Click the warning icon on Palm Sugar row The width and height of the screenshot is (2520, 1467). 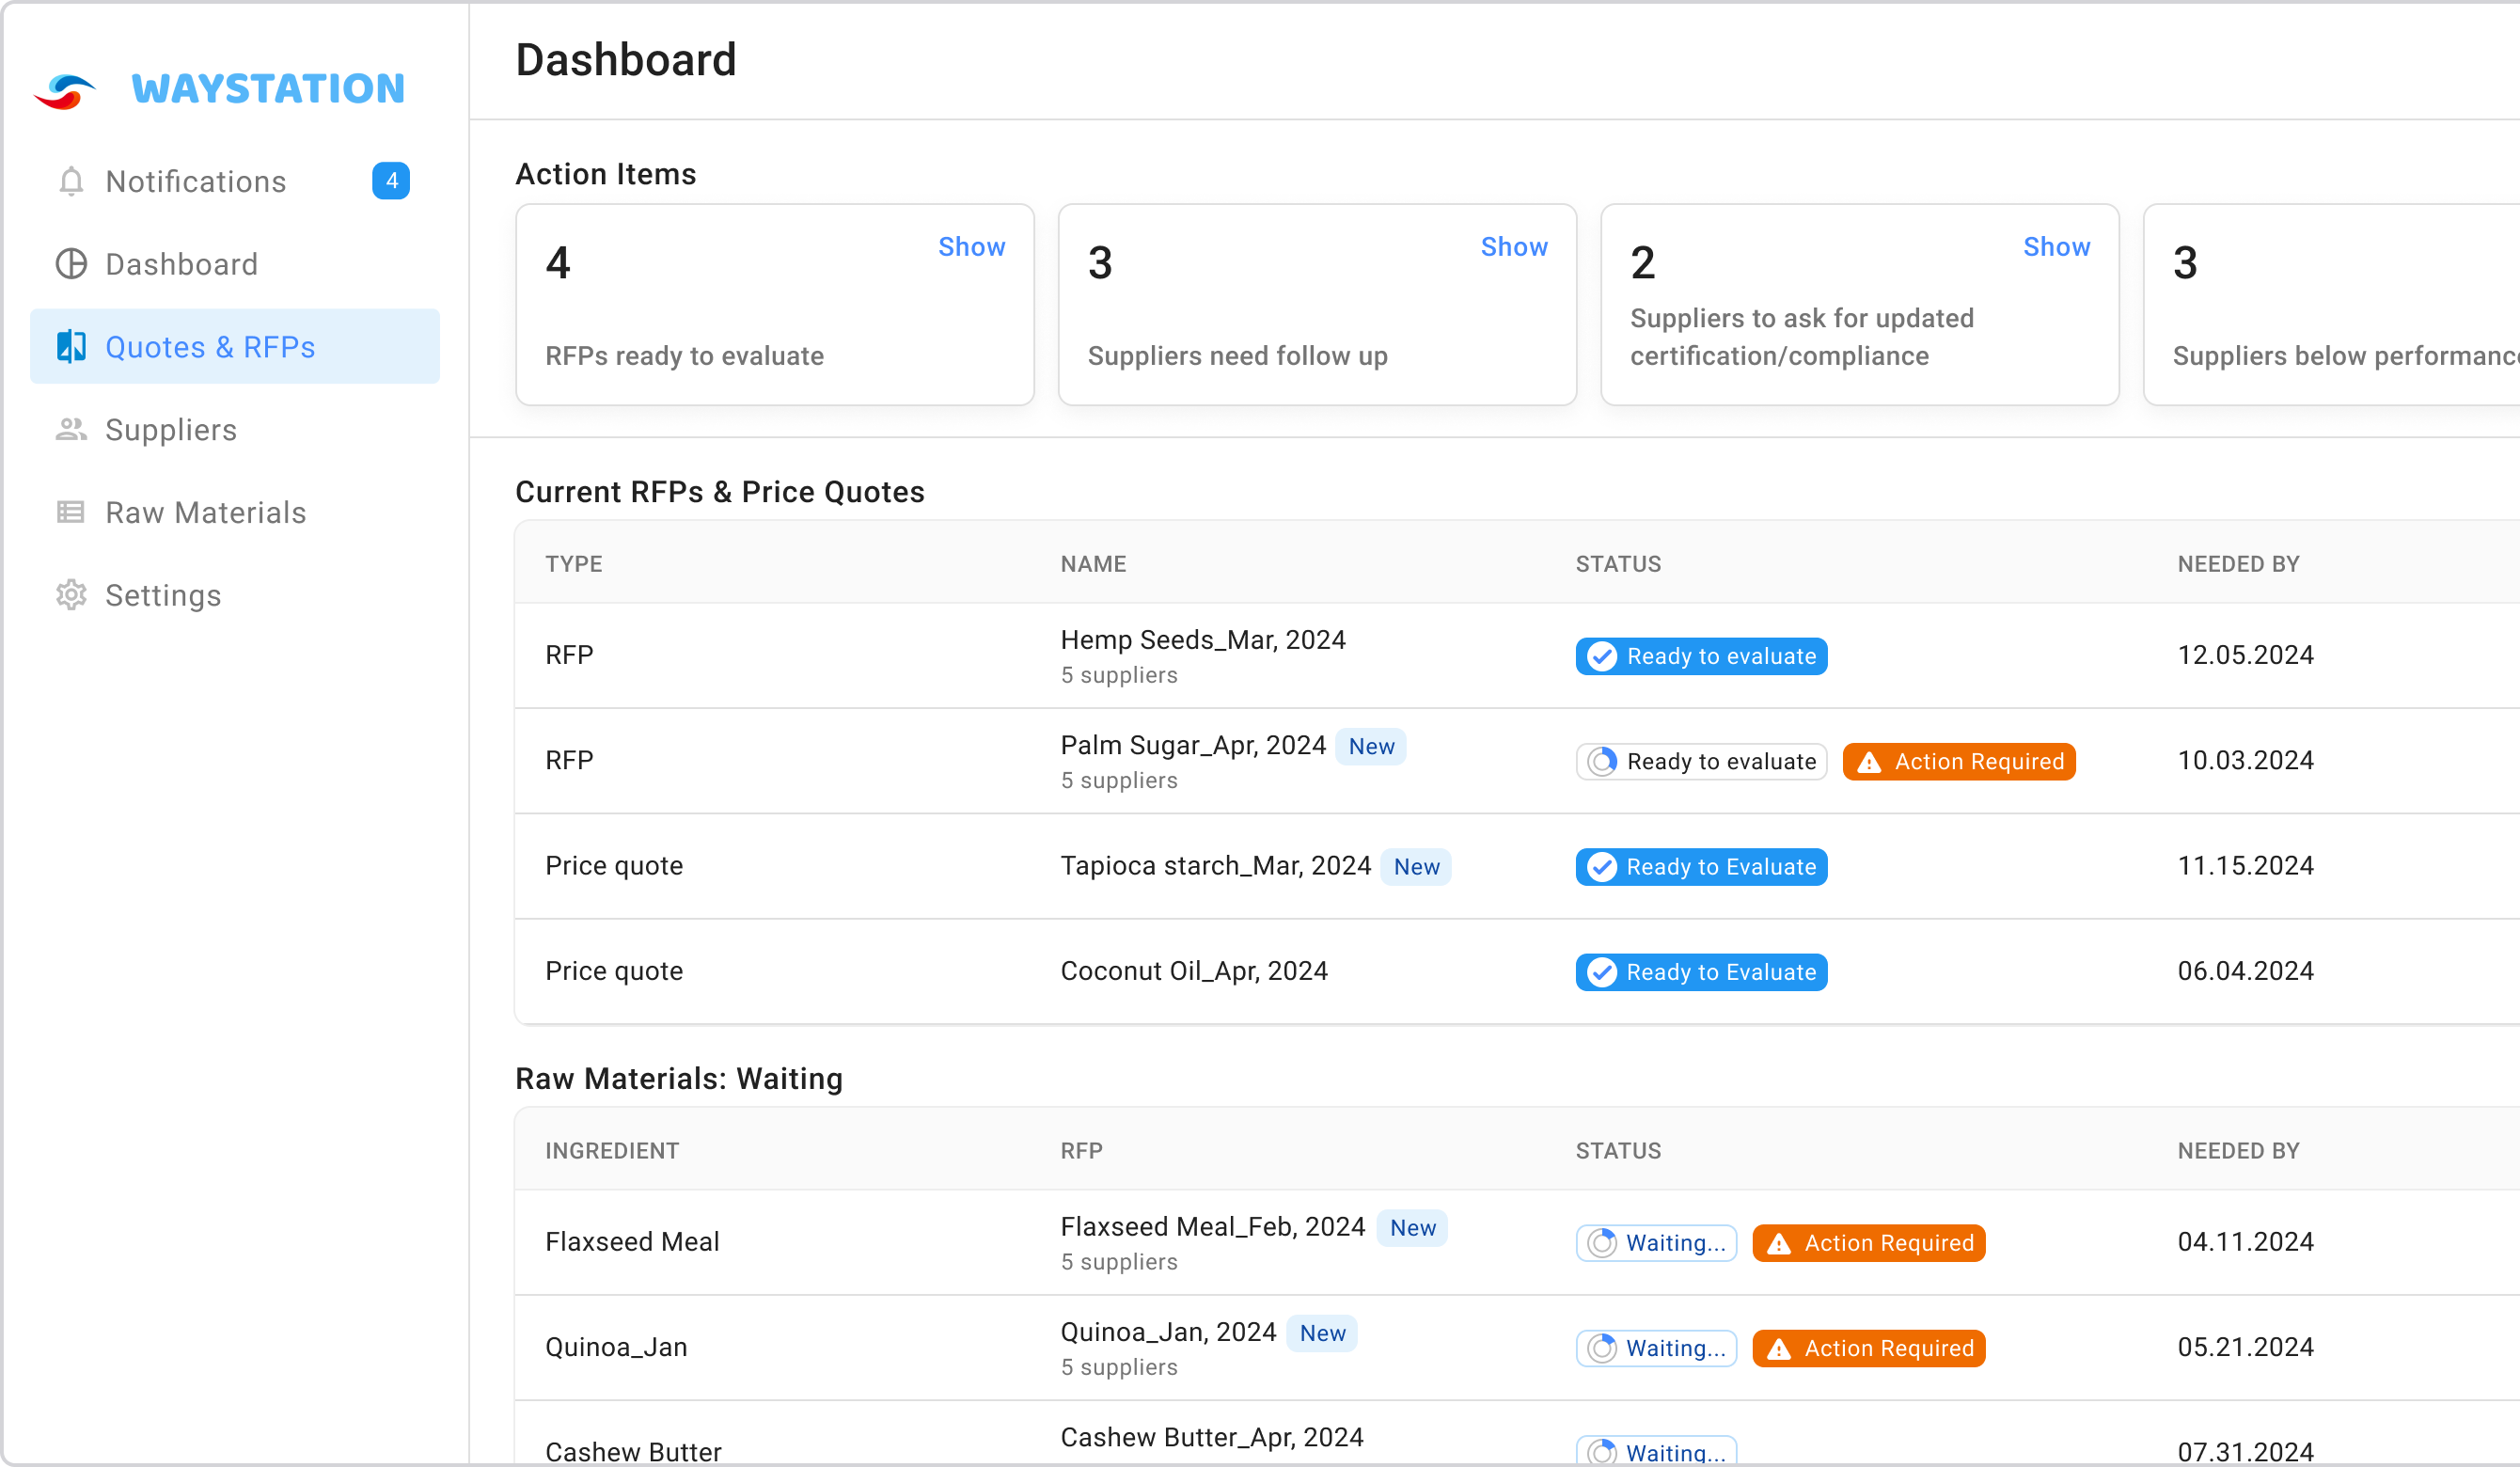1869,762
